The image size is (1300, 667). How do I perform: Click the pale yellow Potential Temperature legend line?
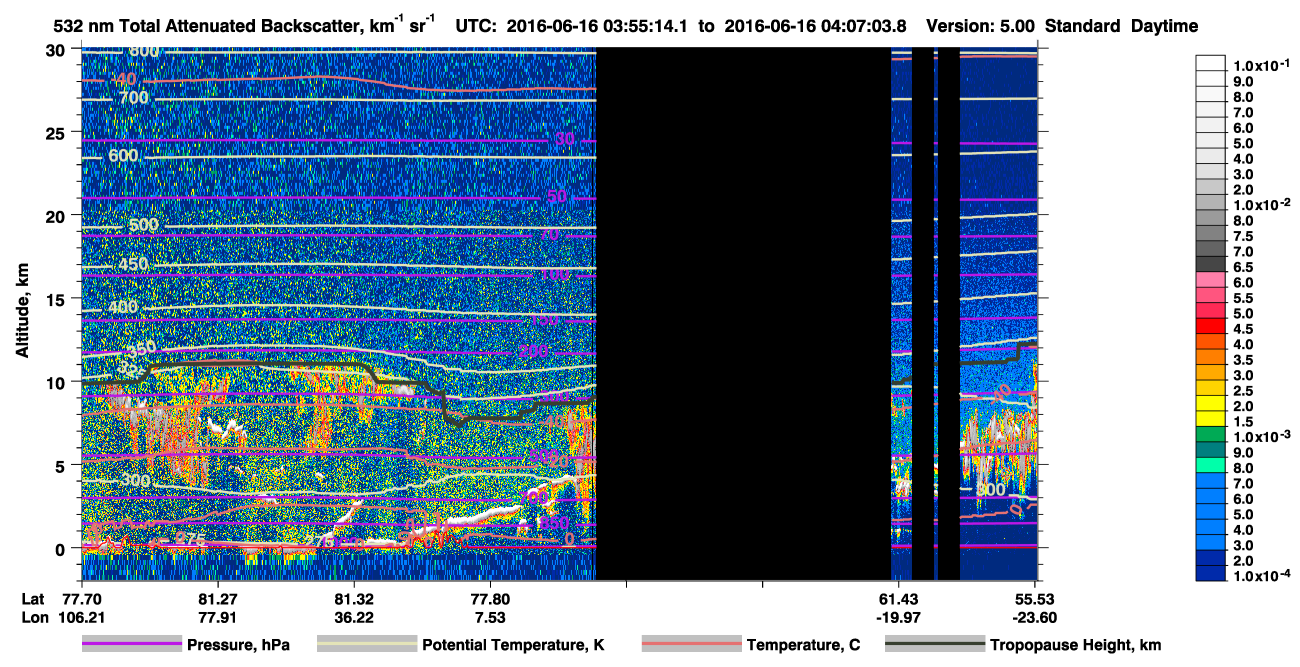367,645
